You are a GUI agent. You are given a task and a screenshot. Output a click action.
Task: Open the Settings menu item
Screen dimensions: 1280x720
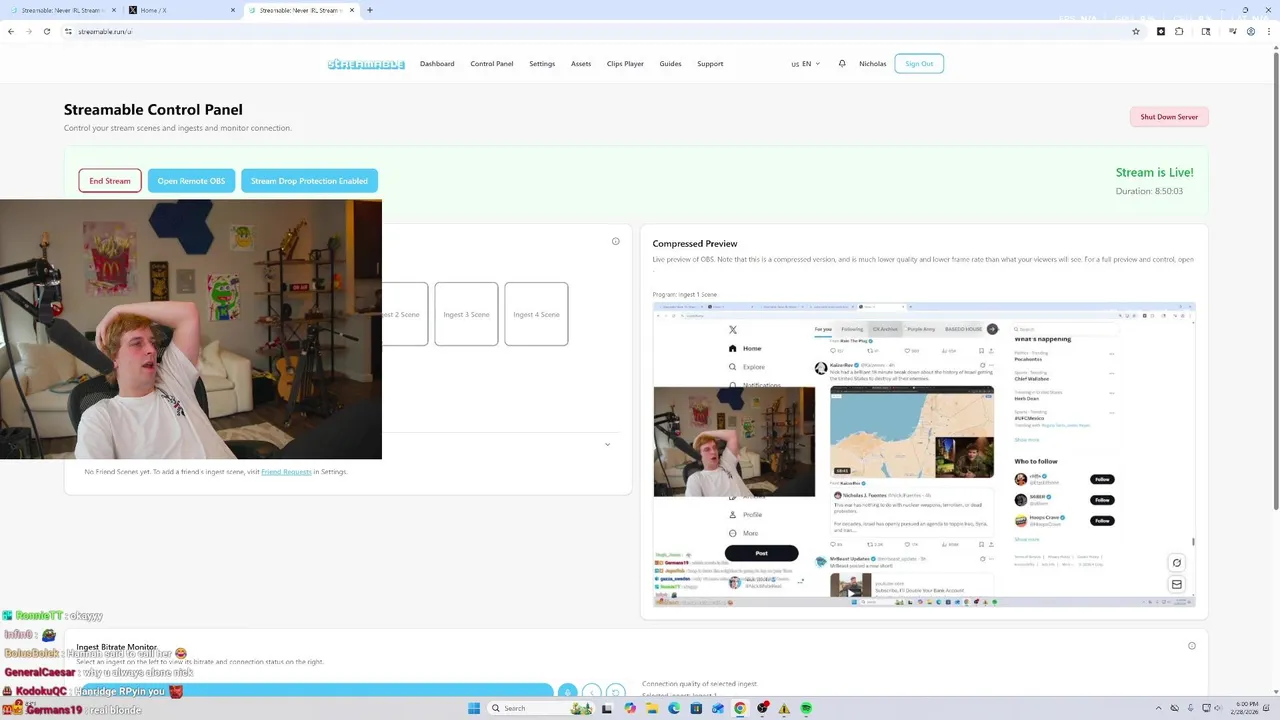click(542, 64)
